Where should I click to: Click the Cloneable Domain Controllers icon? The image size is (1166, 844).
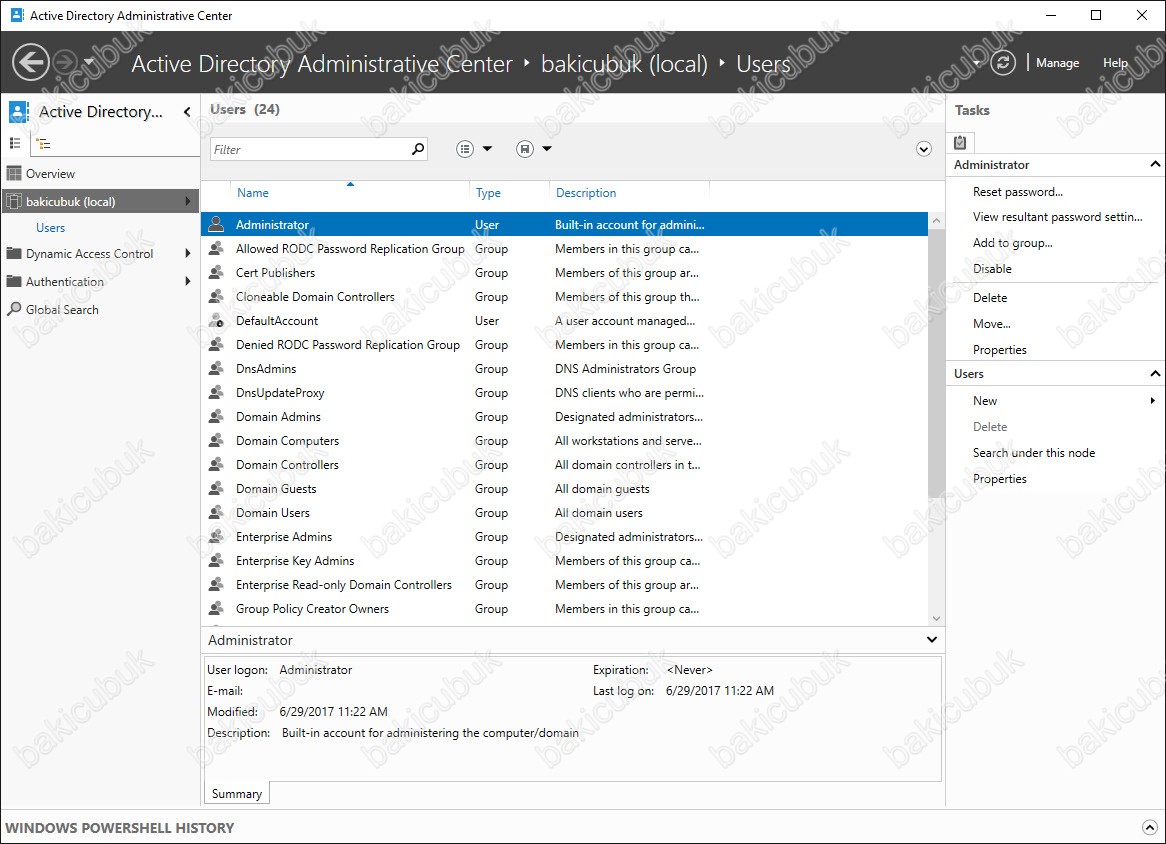[x=216, y=296]
